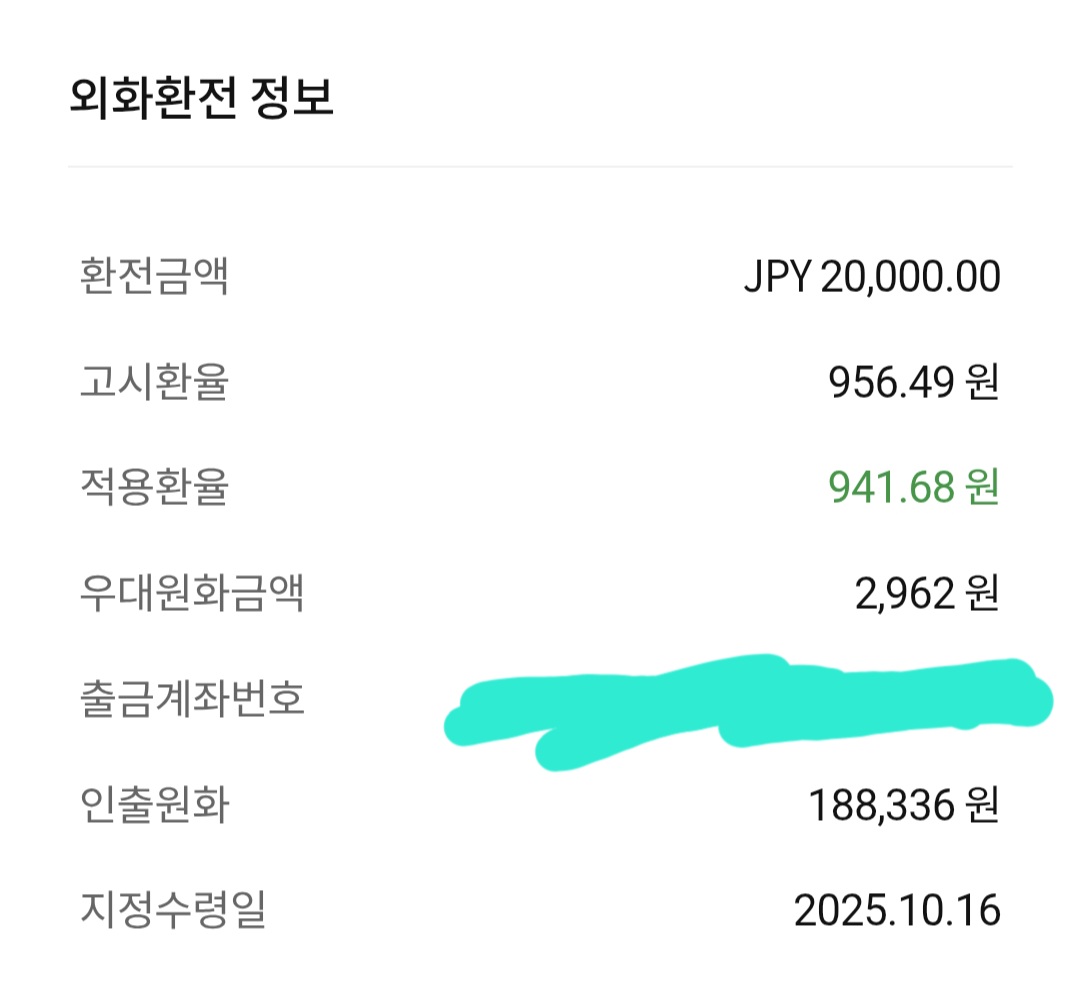This screenshot has width=1080, height=999.
Task: Click the 2,962 discount amount number
Action: click(903, 595)
